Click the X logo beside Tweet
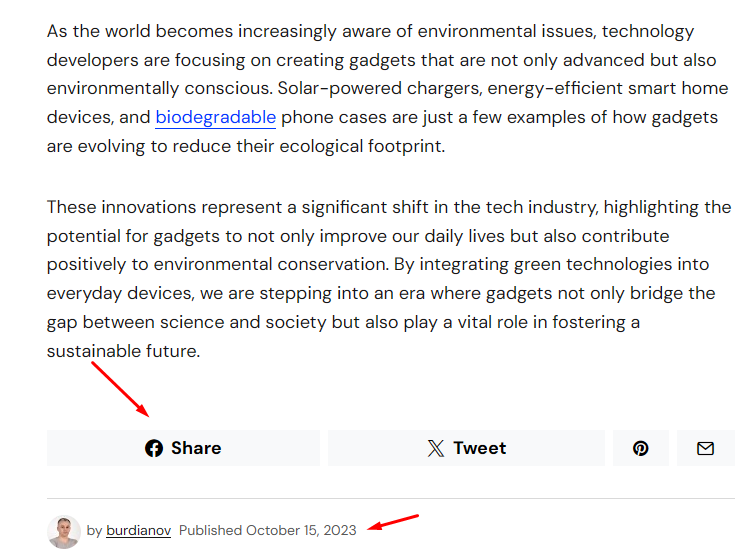The height and width of the screenshot is (553, 756). [x=436, y=448]
